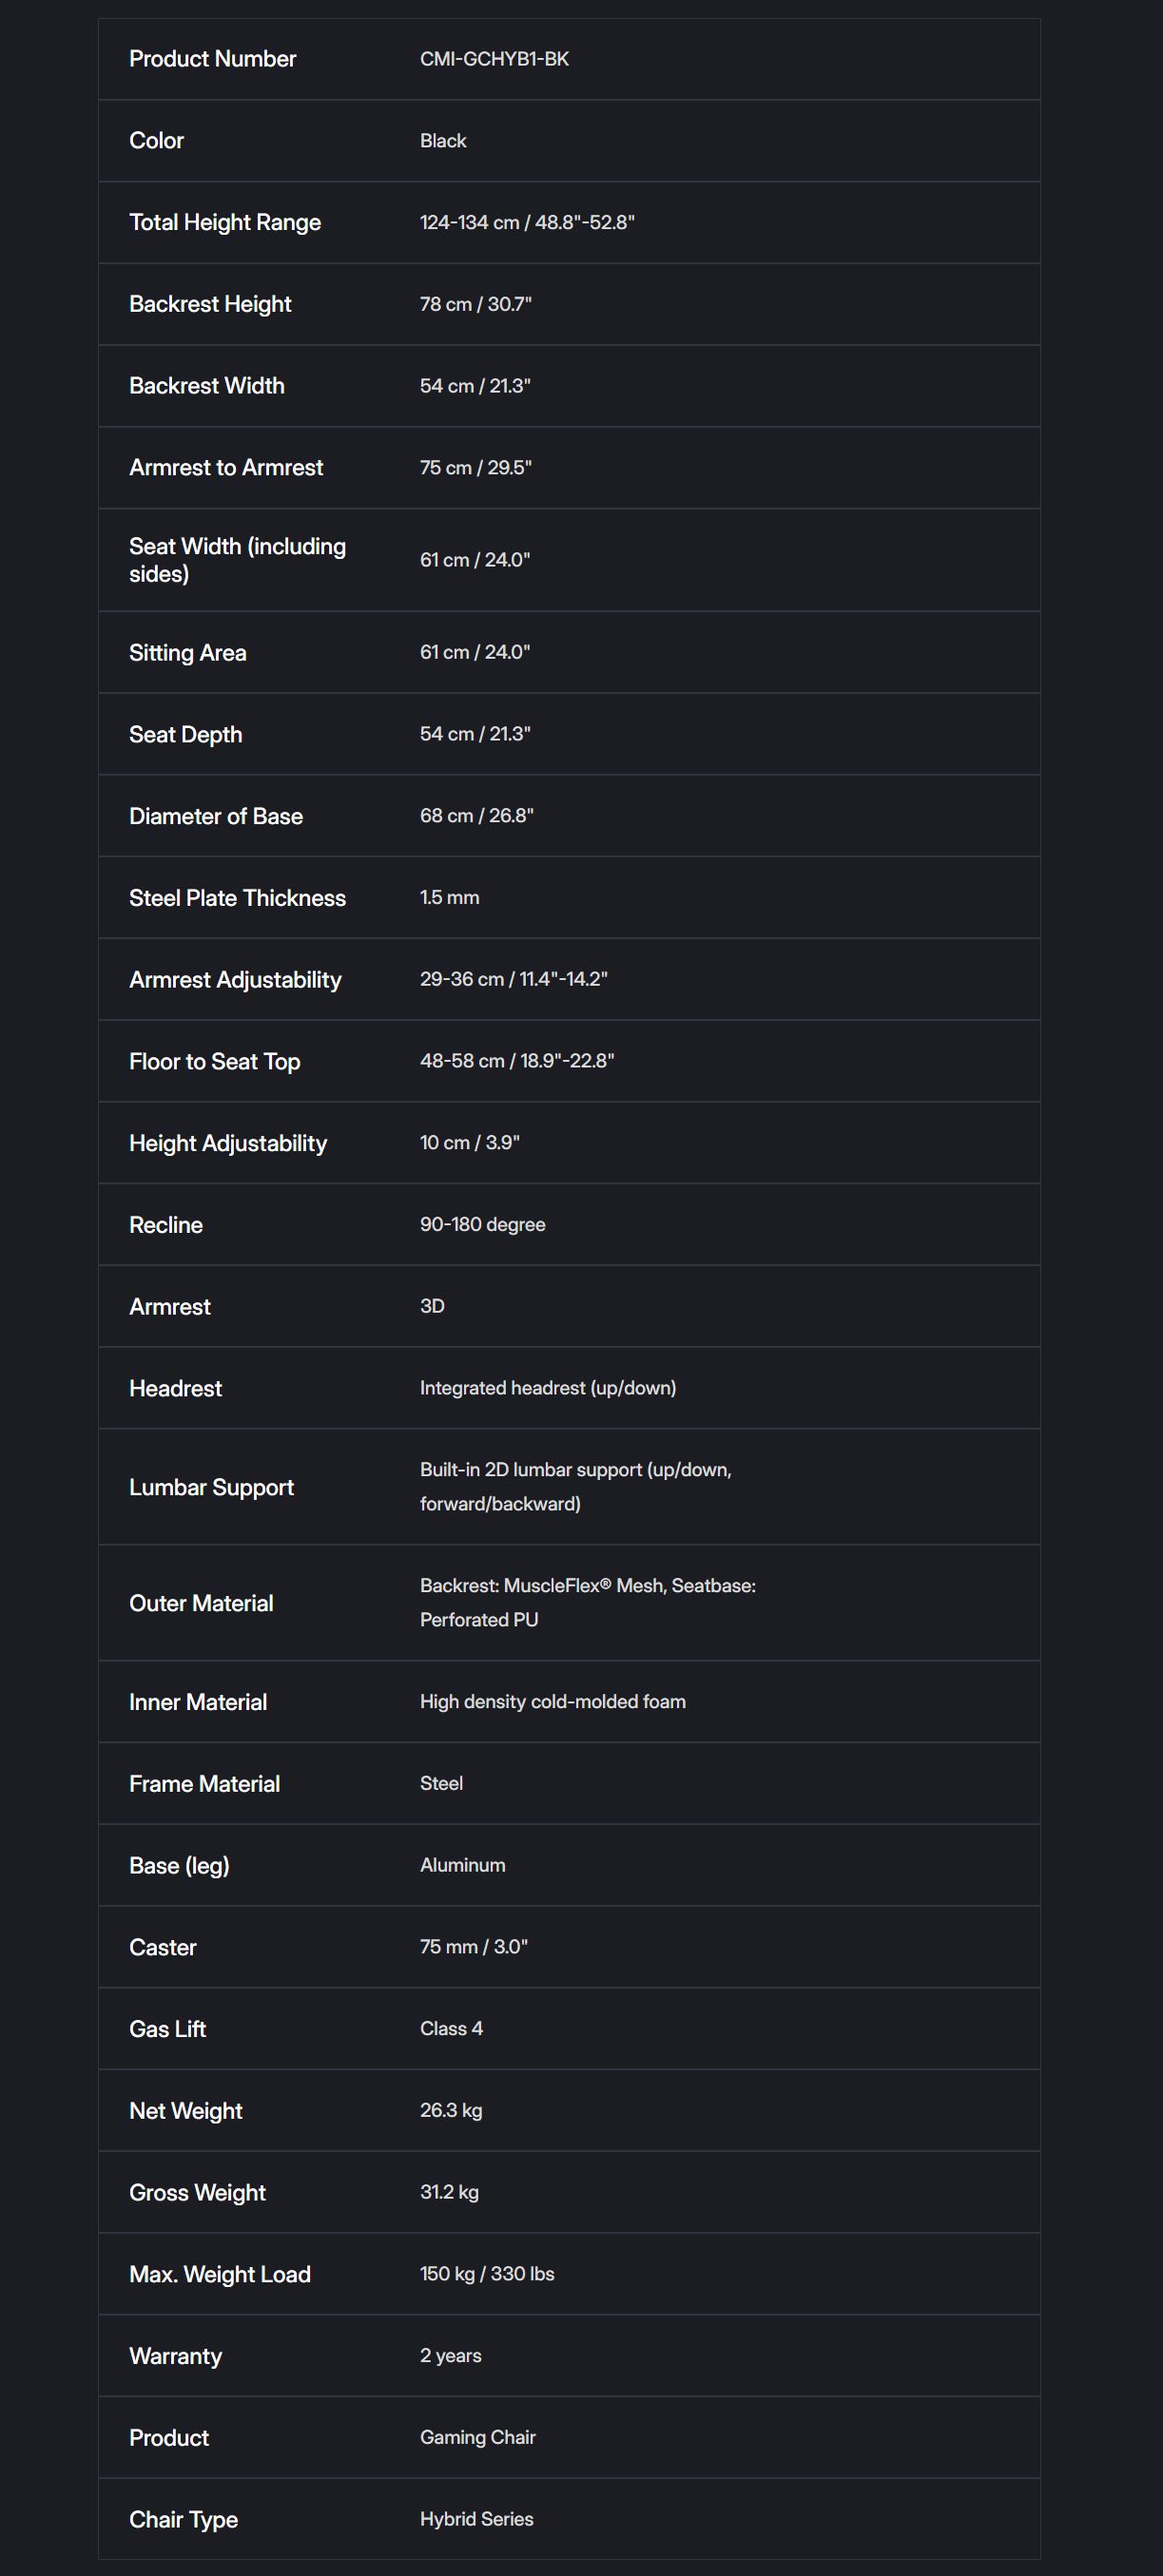Viewport: 1163px width, 2576px height.
Task: Select the Armrest to Armrest label
Action: point(226,467)
